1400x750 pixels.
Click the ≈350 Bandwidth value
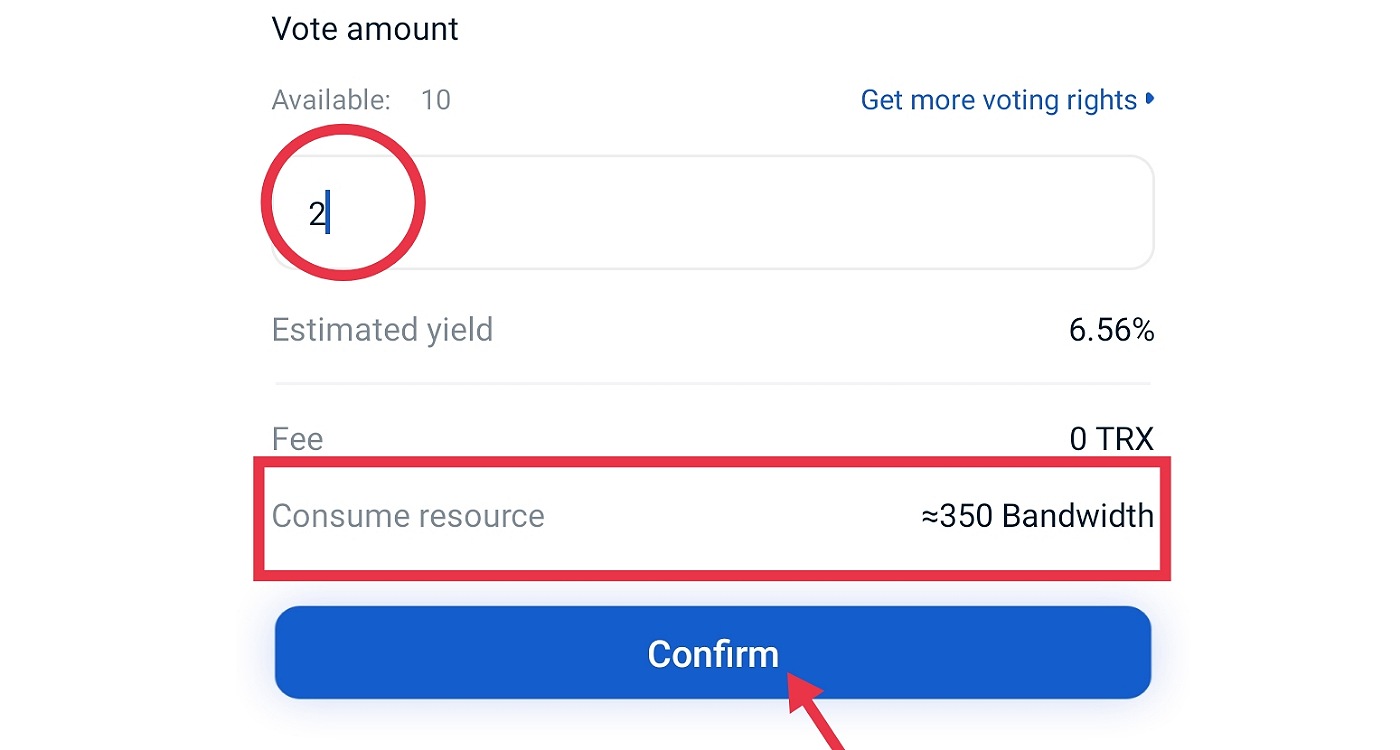(1038, 516)
